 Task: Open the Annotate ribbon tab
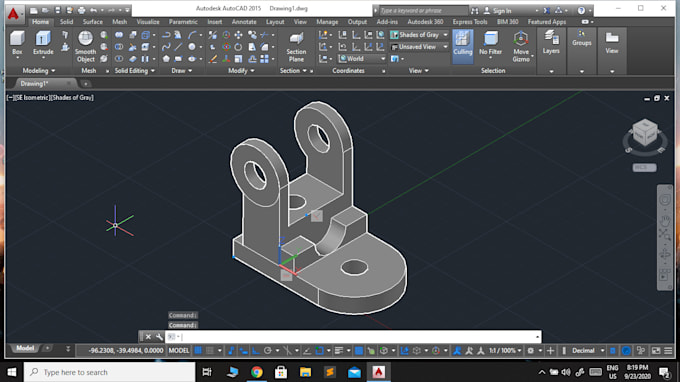pyautogui.click(x=244, y=22)
